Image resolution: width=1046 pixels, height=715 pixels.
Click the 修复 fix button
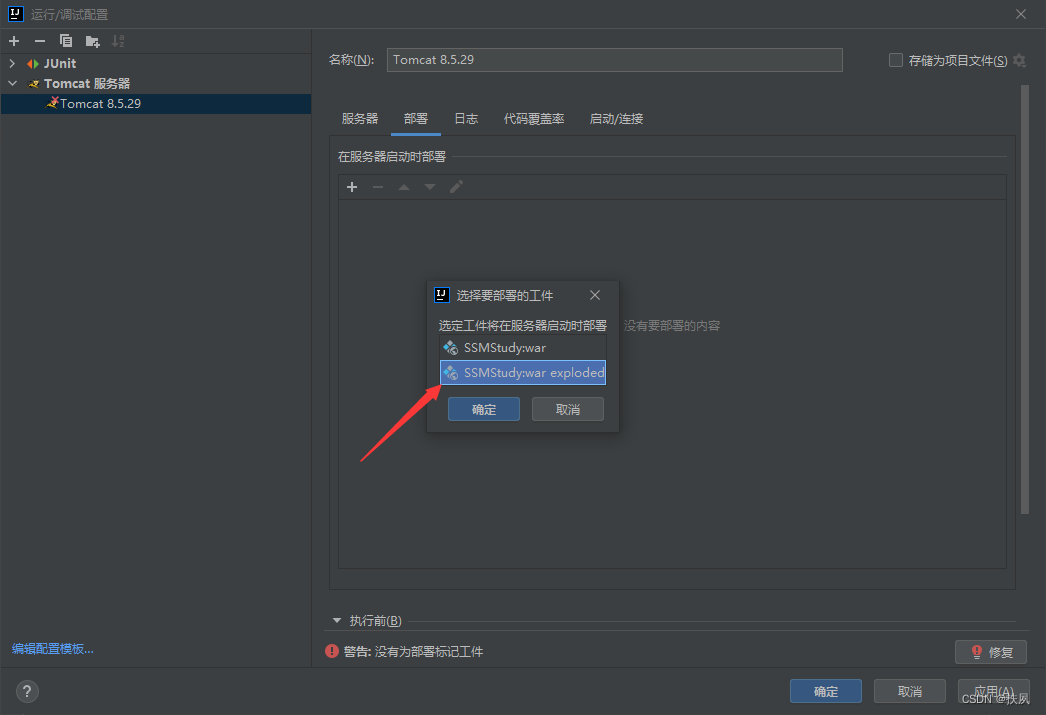[991, 652]
